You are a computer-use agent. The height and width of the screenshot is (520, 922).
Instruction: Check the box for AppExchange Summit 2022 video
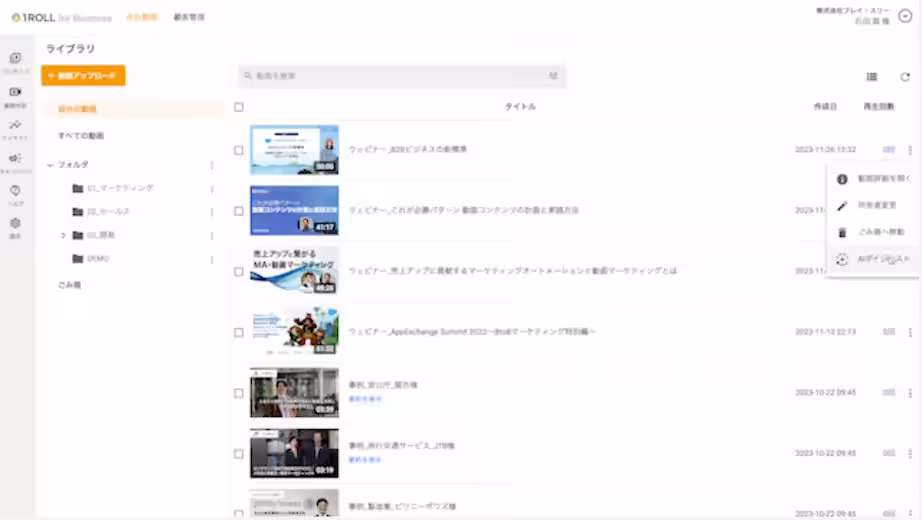[x=239, y=332]
